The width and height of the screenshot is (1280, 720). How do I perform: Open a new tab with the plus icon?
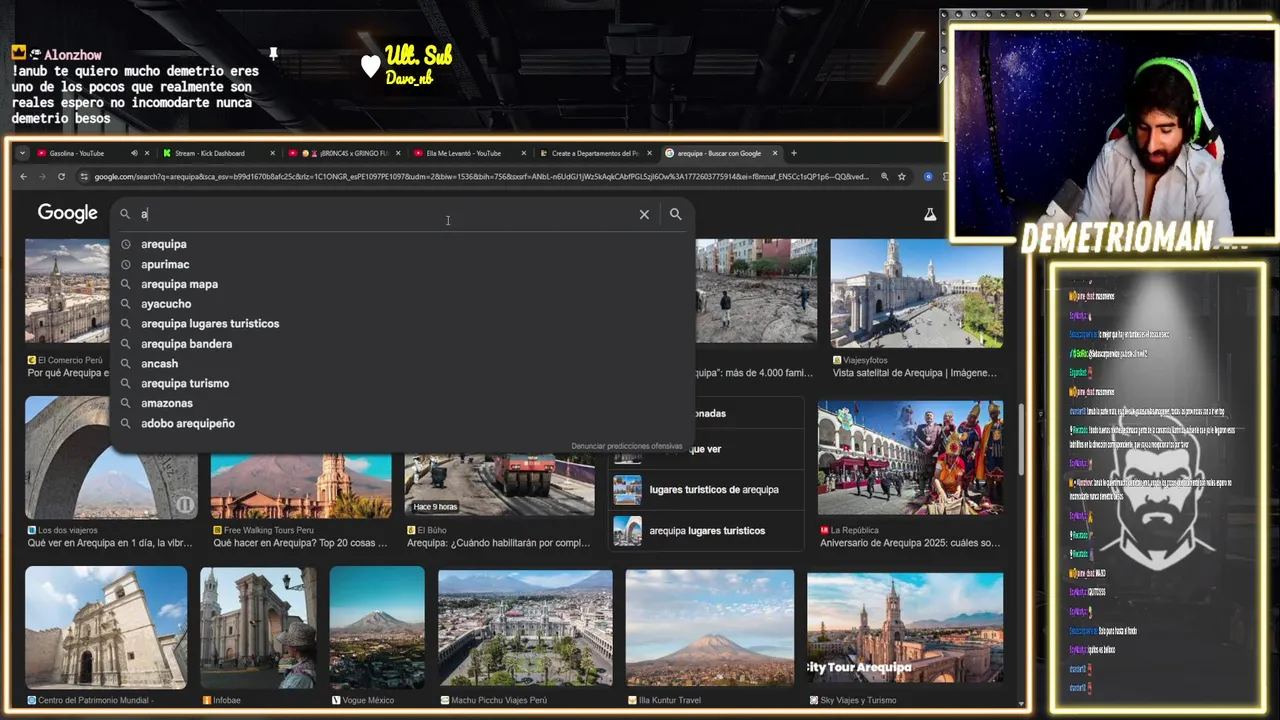tap(794, 153)
